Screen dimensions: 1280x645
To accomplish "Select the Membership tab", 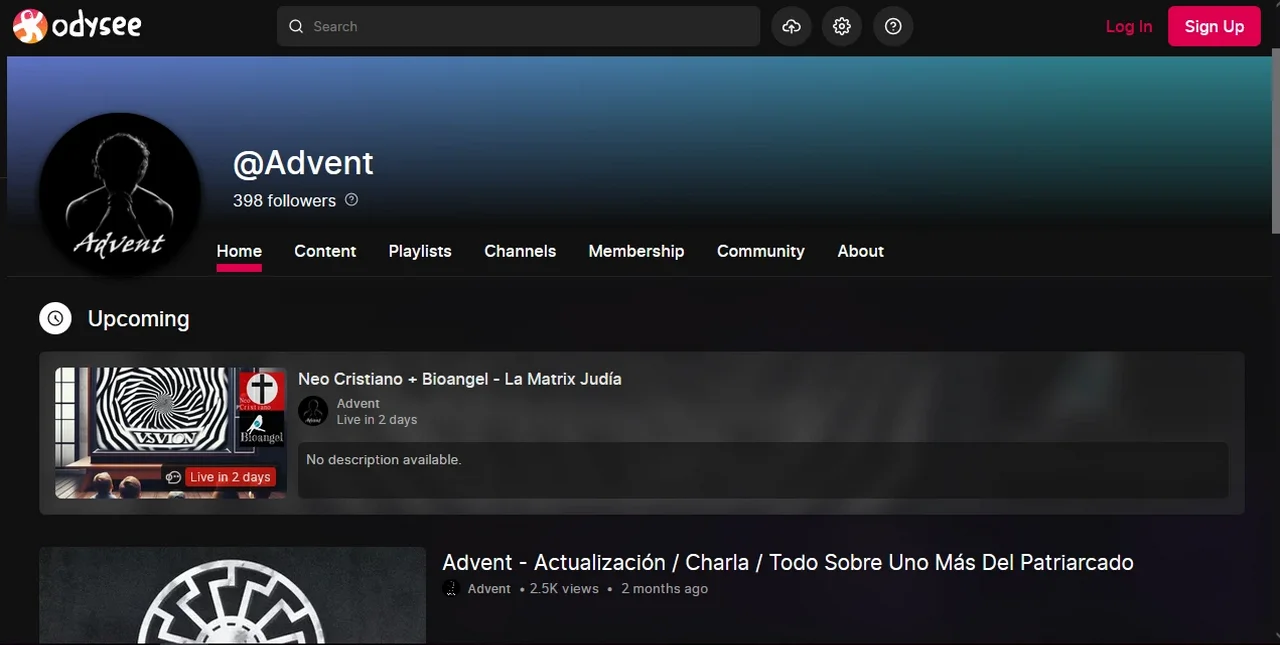I will (x=636, y=251).
